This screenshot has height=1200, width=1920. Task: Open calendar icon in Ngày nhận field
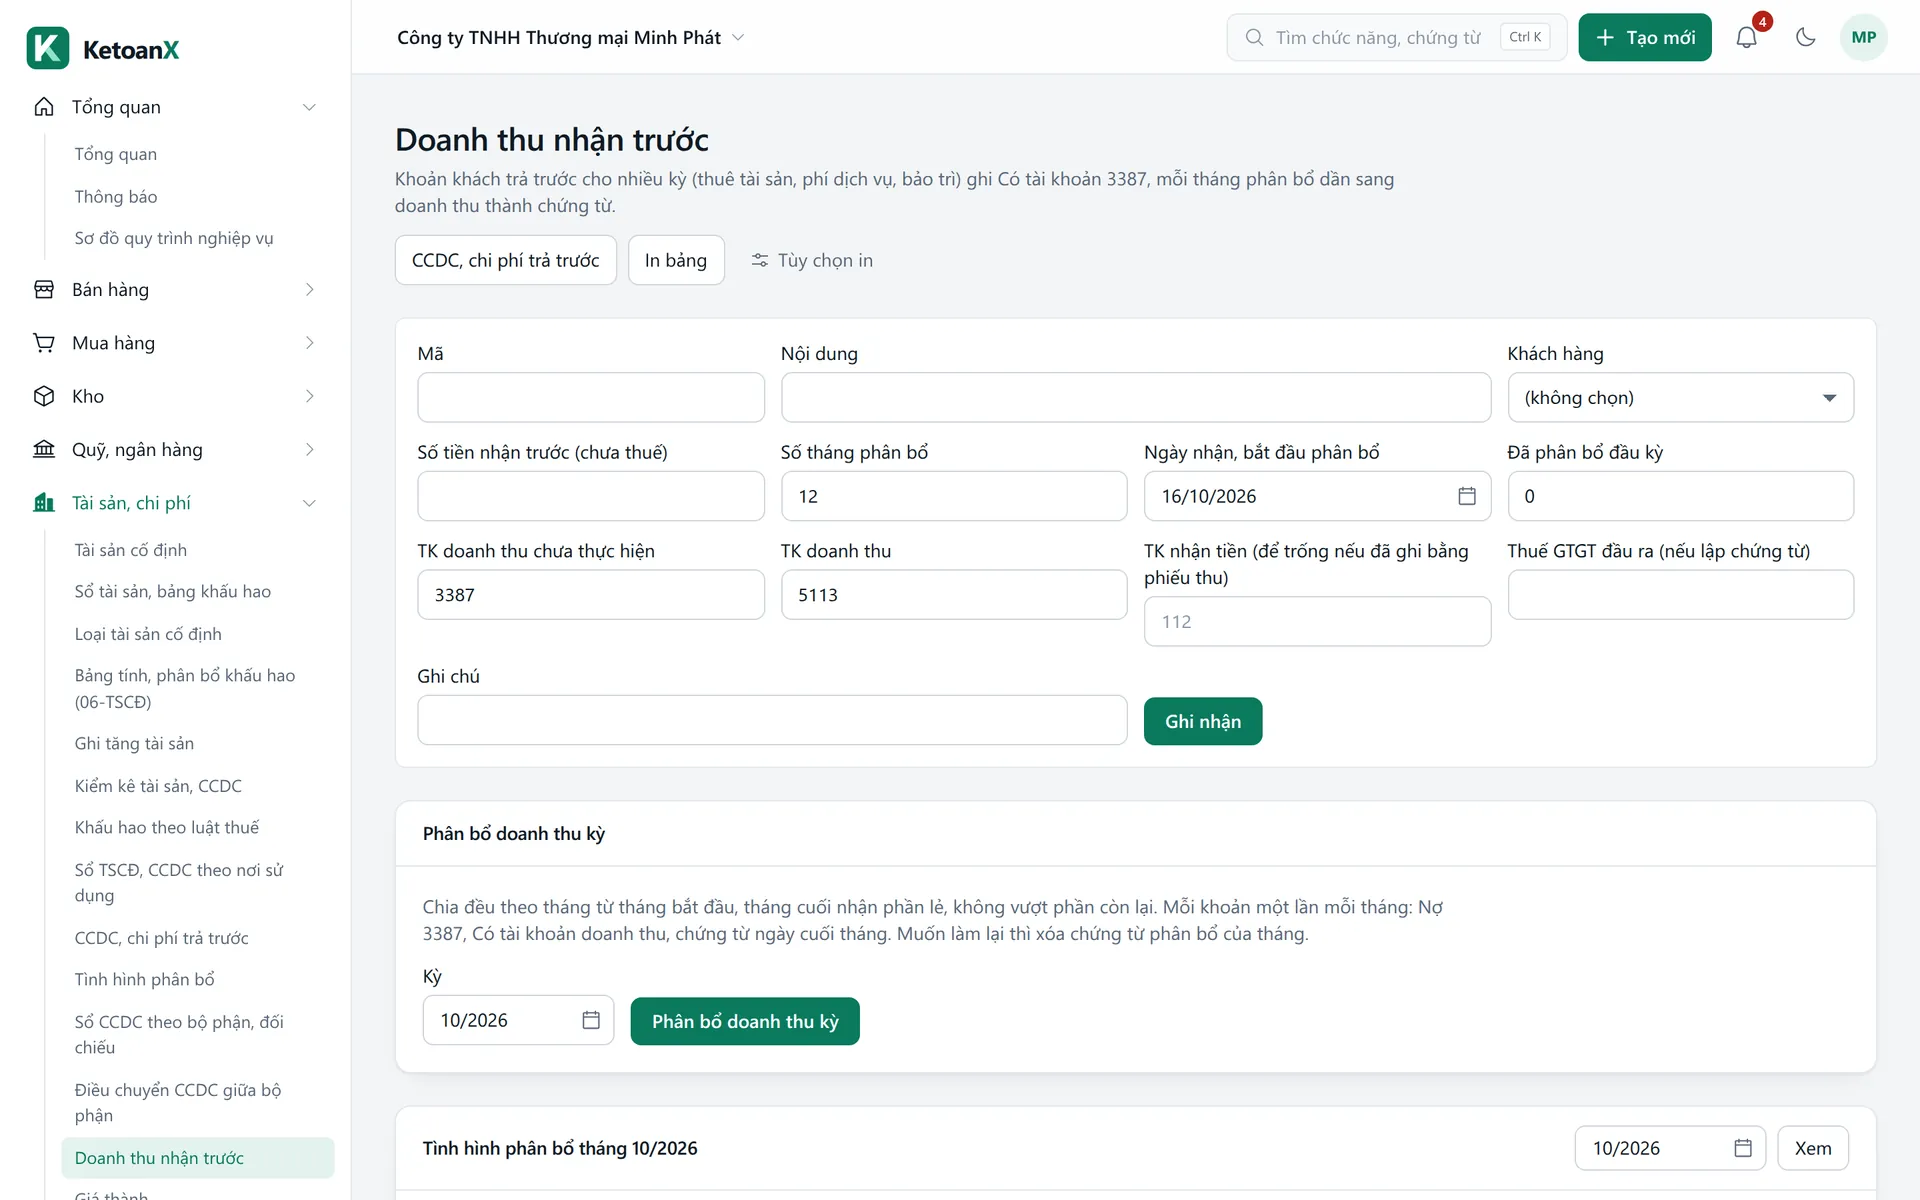tap(1466, 496)
